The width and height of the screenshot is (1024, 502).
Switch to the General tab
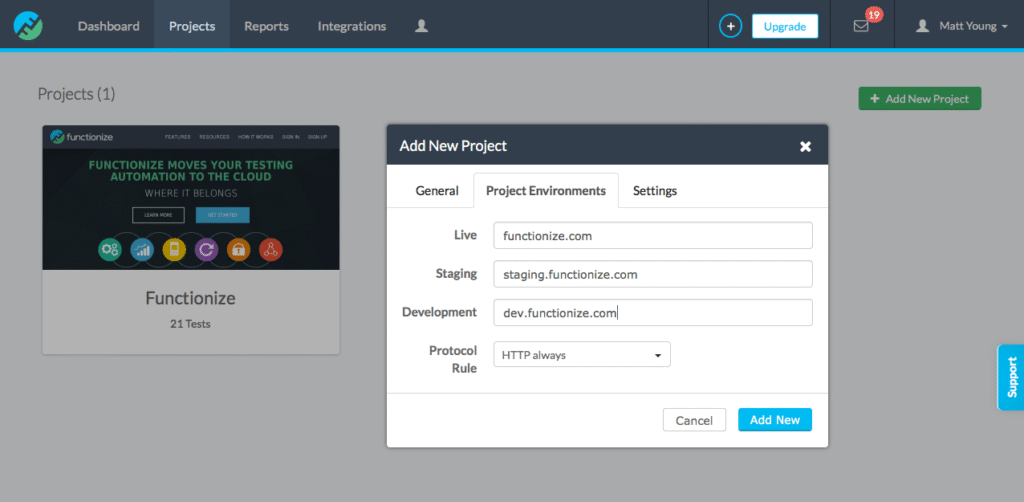(x=437, y=190)
